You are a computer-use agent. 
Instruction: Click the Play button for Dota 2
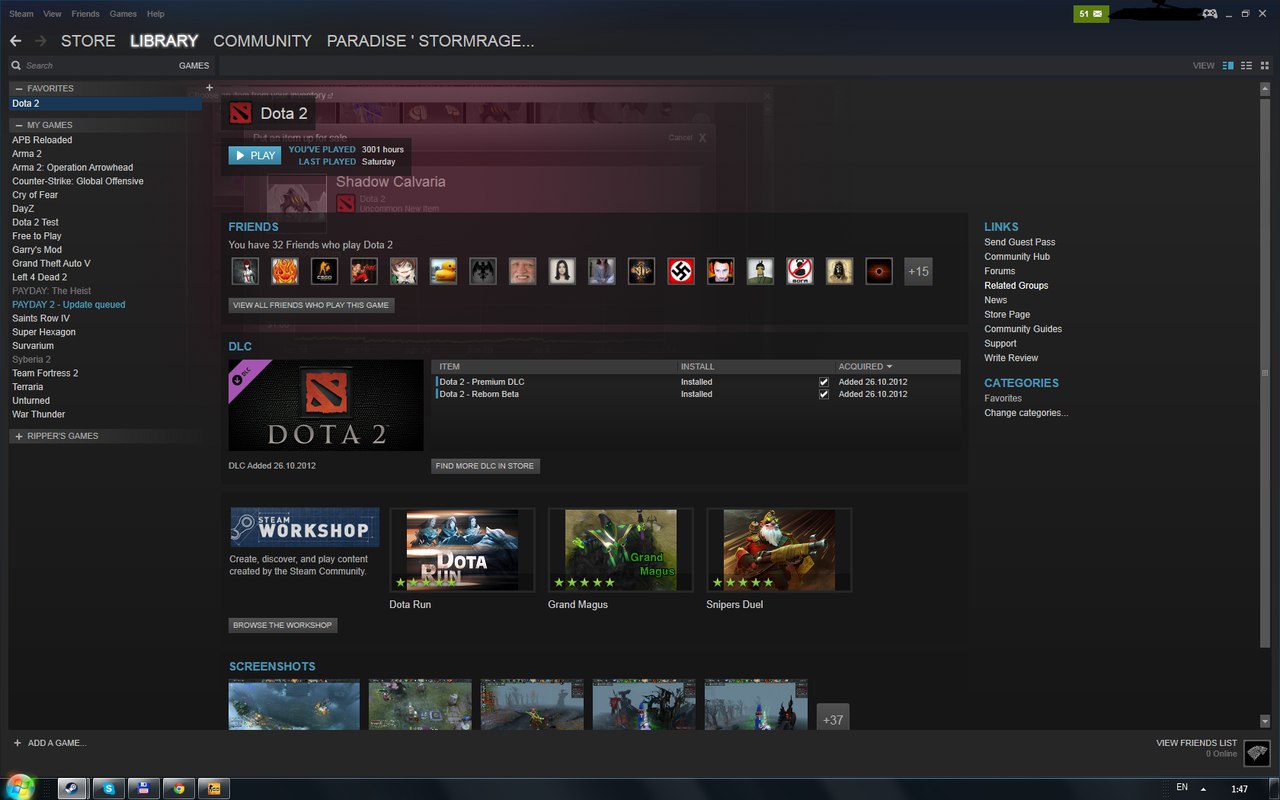pos(254,155)
